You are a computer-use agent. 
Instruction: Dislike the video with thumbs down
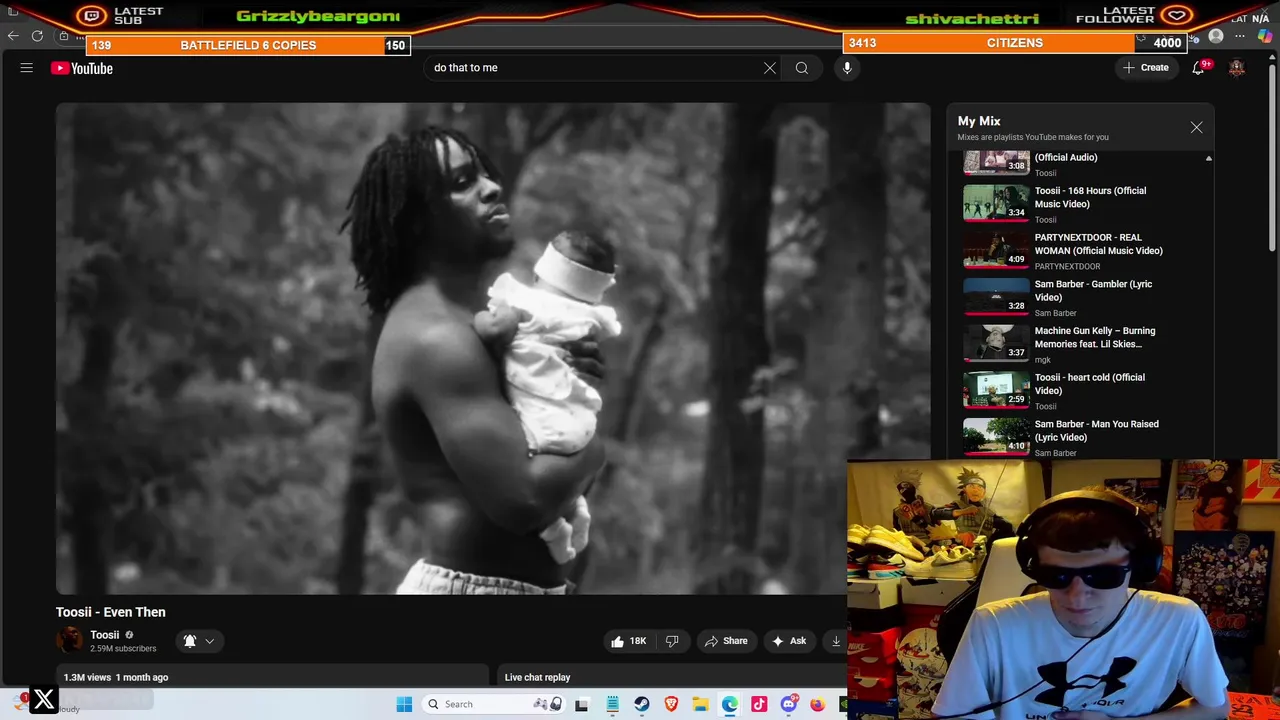tap(672, 641)
